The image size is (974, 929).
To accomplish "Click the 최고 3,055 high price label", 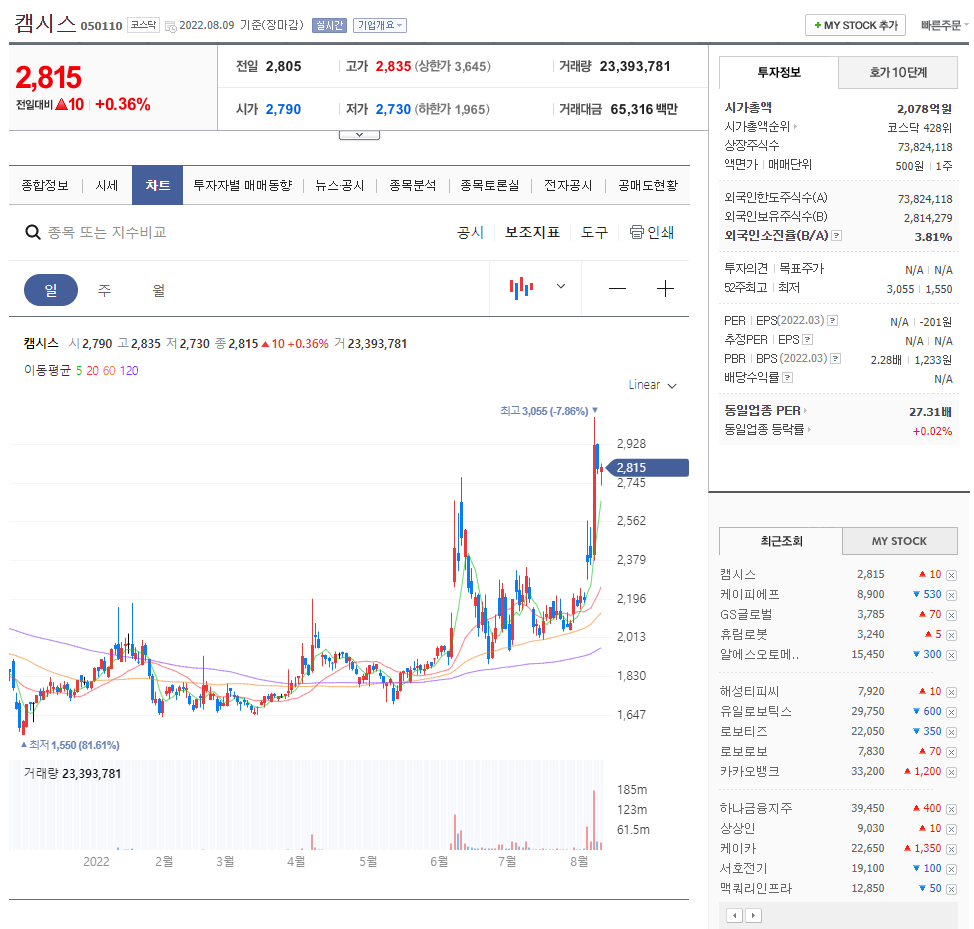I will 549,411.
